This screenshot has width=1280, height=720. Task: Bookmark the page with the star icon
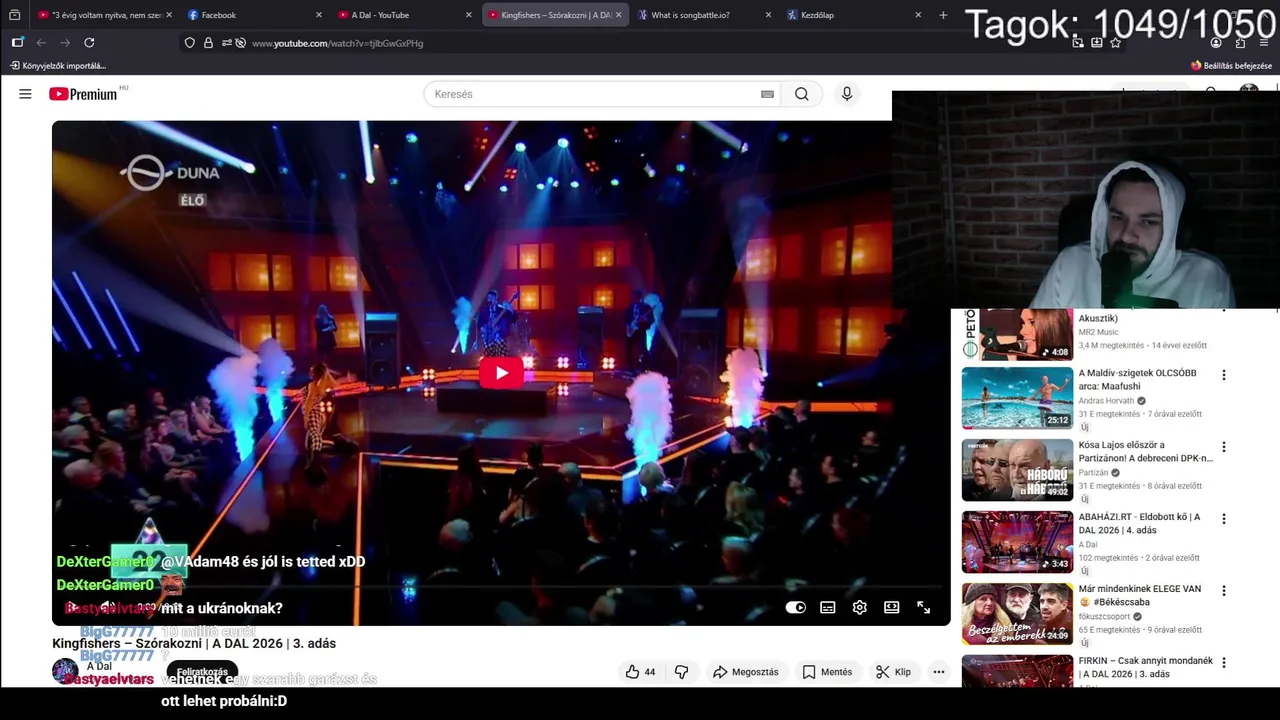1116,43
